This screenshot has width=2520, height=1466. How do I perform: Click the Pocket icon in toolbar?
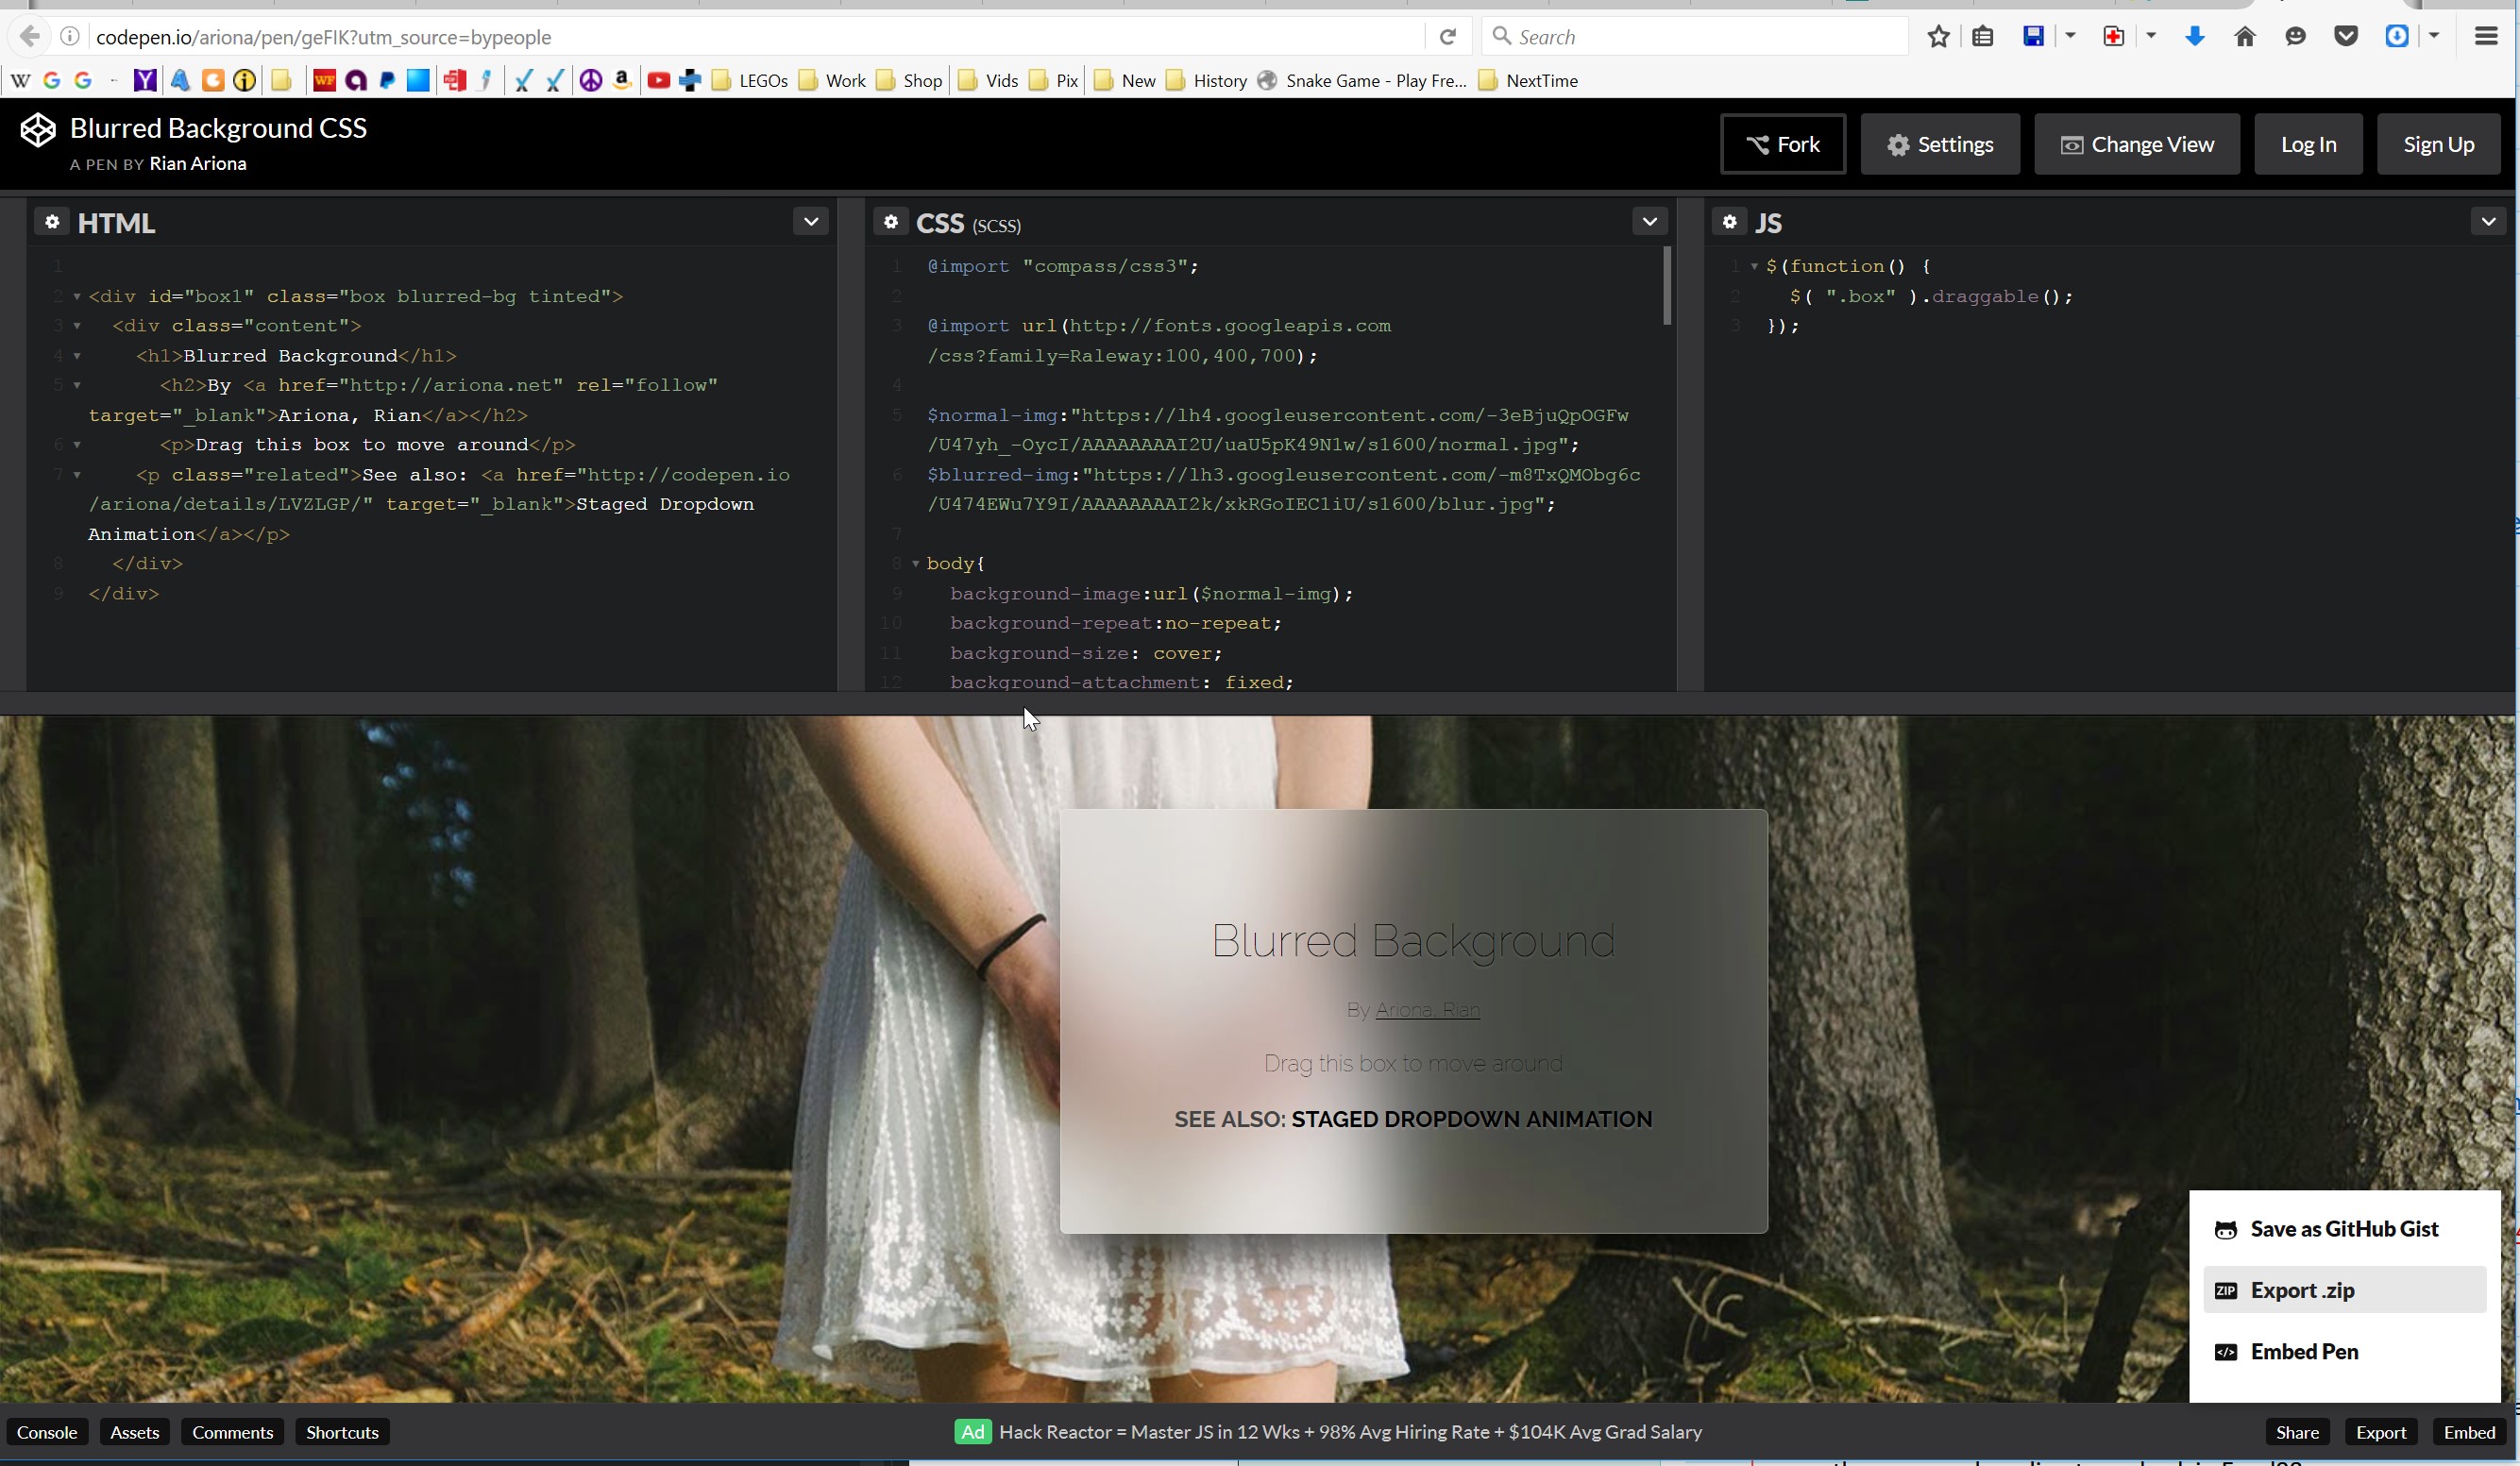point(2346,37)
